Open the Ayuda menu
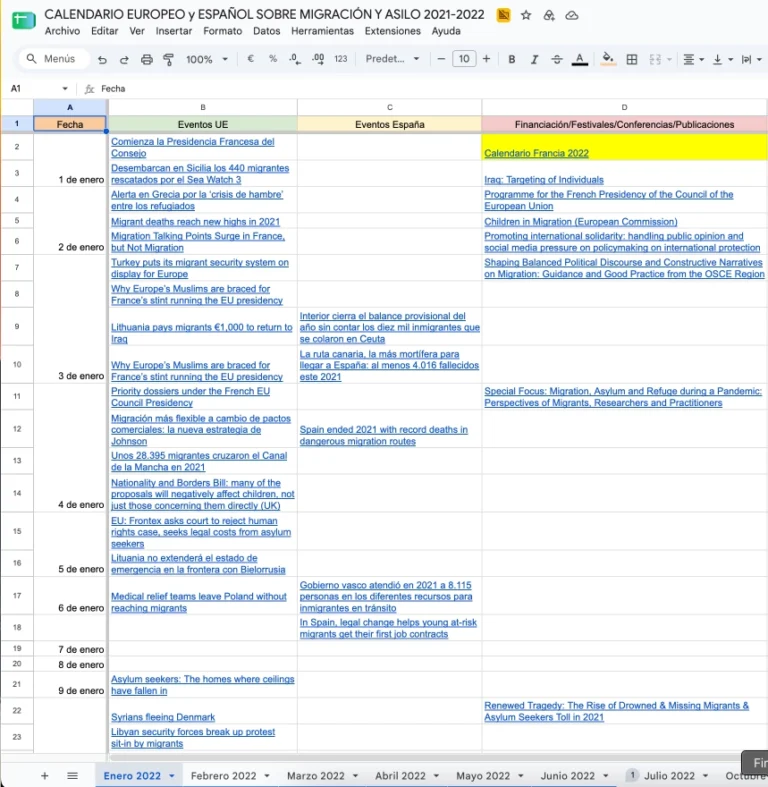The width and height of the screenshot is (768, 787). click(x=446, y=31)
